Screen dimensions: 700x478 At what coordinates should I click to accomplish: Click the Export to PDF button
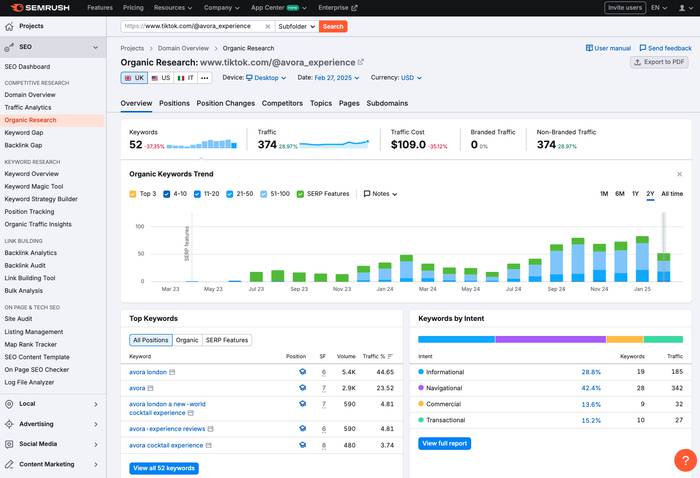659,62
